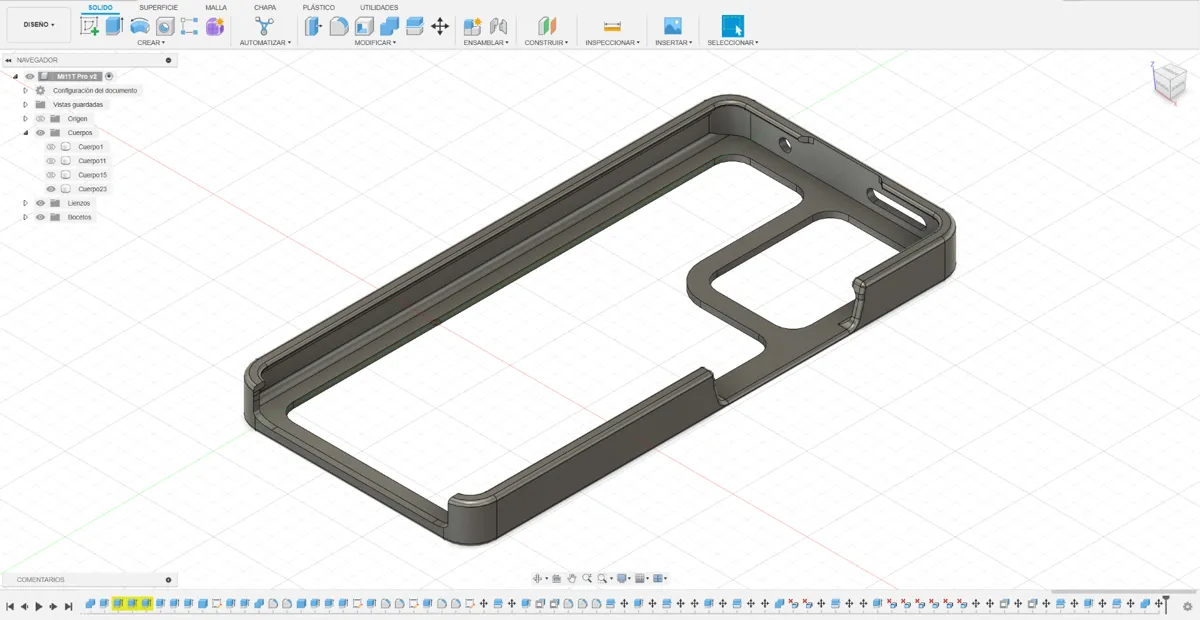Screen dimensions: 1200x620
Task: Open the SELECCIONAR dropdown menu
Action: 733,43
